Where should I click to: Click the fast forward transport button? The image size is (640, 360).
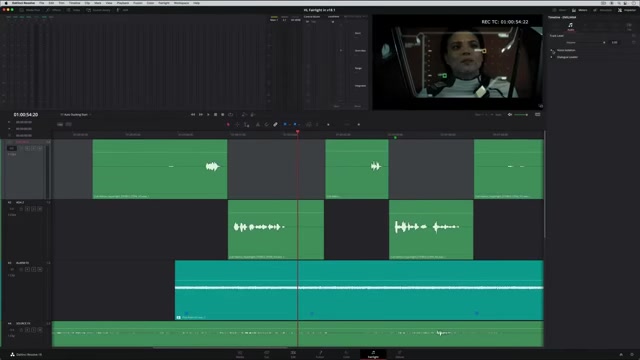[200, 115]
